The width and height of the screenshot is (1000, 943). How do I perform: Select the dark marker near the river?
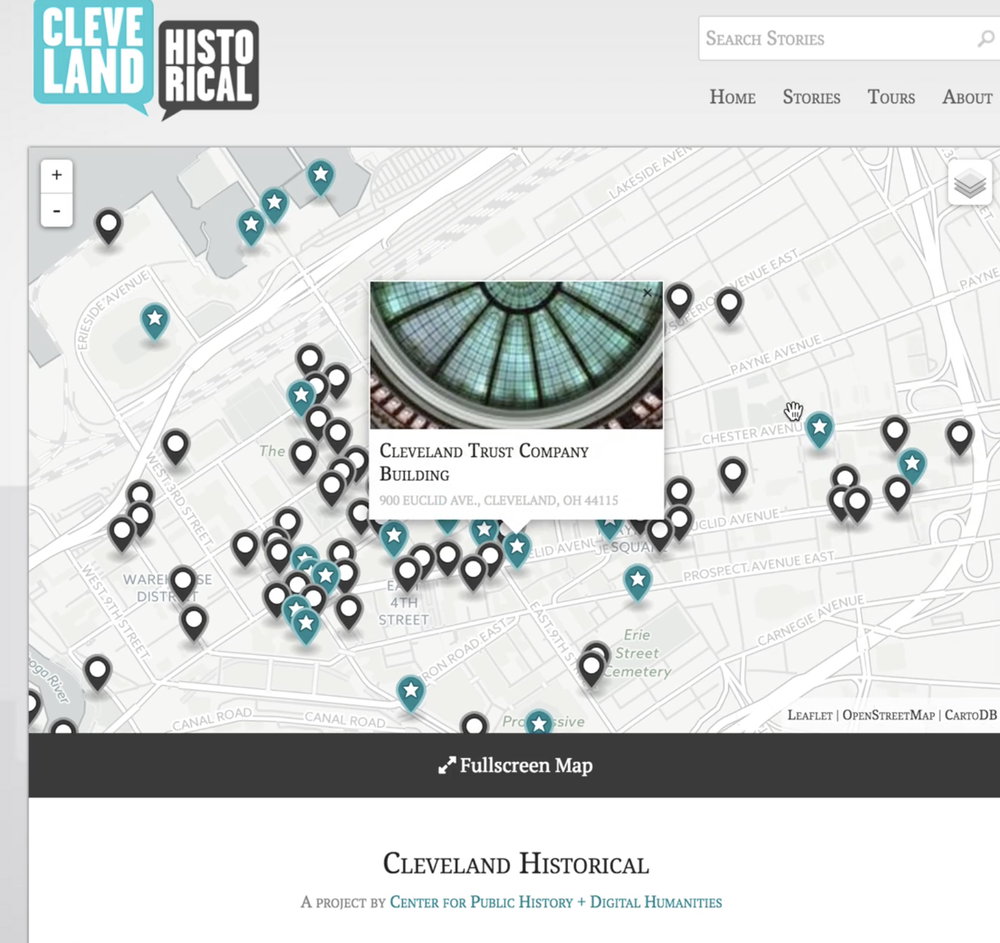pyautogui.click(x=98, y=673)
